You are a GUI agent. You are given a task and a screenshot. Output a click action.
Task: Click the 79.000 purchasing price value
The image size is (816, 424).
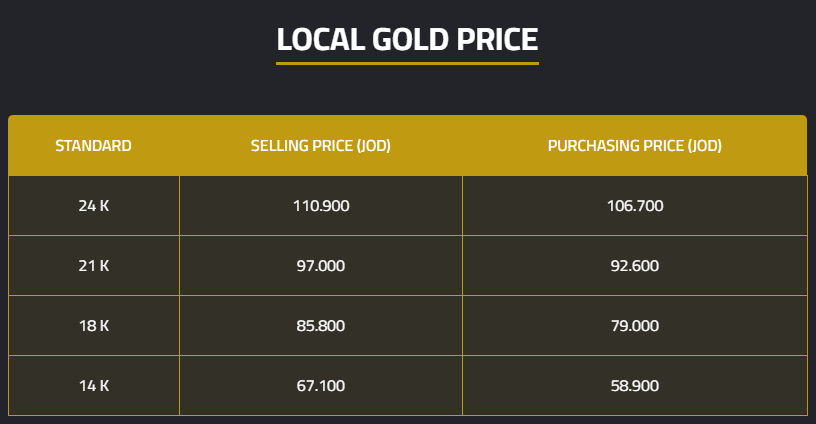(x=634, y=326)
